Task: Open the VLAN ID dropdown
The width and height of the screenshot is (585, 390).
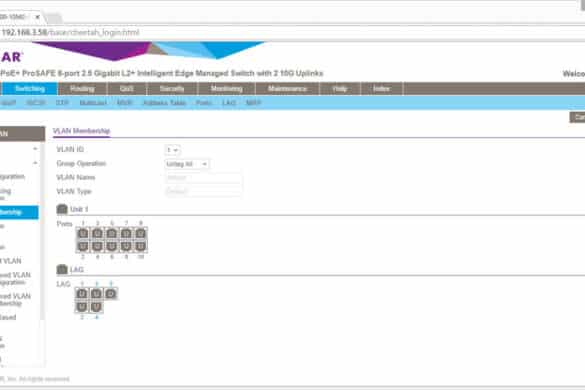Action: (172, 150)
